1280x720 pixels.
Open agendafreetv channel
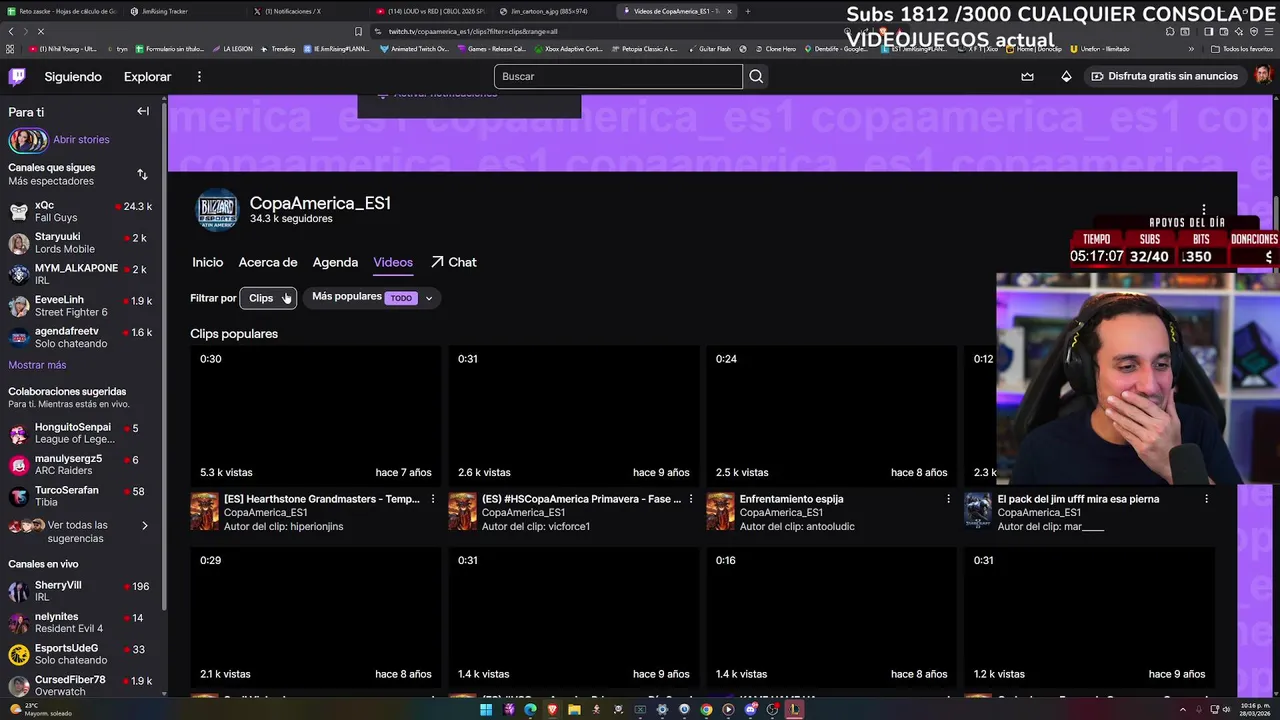[x=80, y=337]
